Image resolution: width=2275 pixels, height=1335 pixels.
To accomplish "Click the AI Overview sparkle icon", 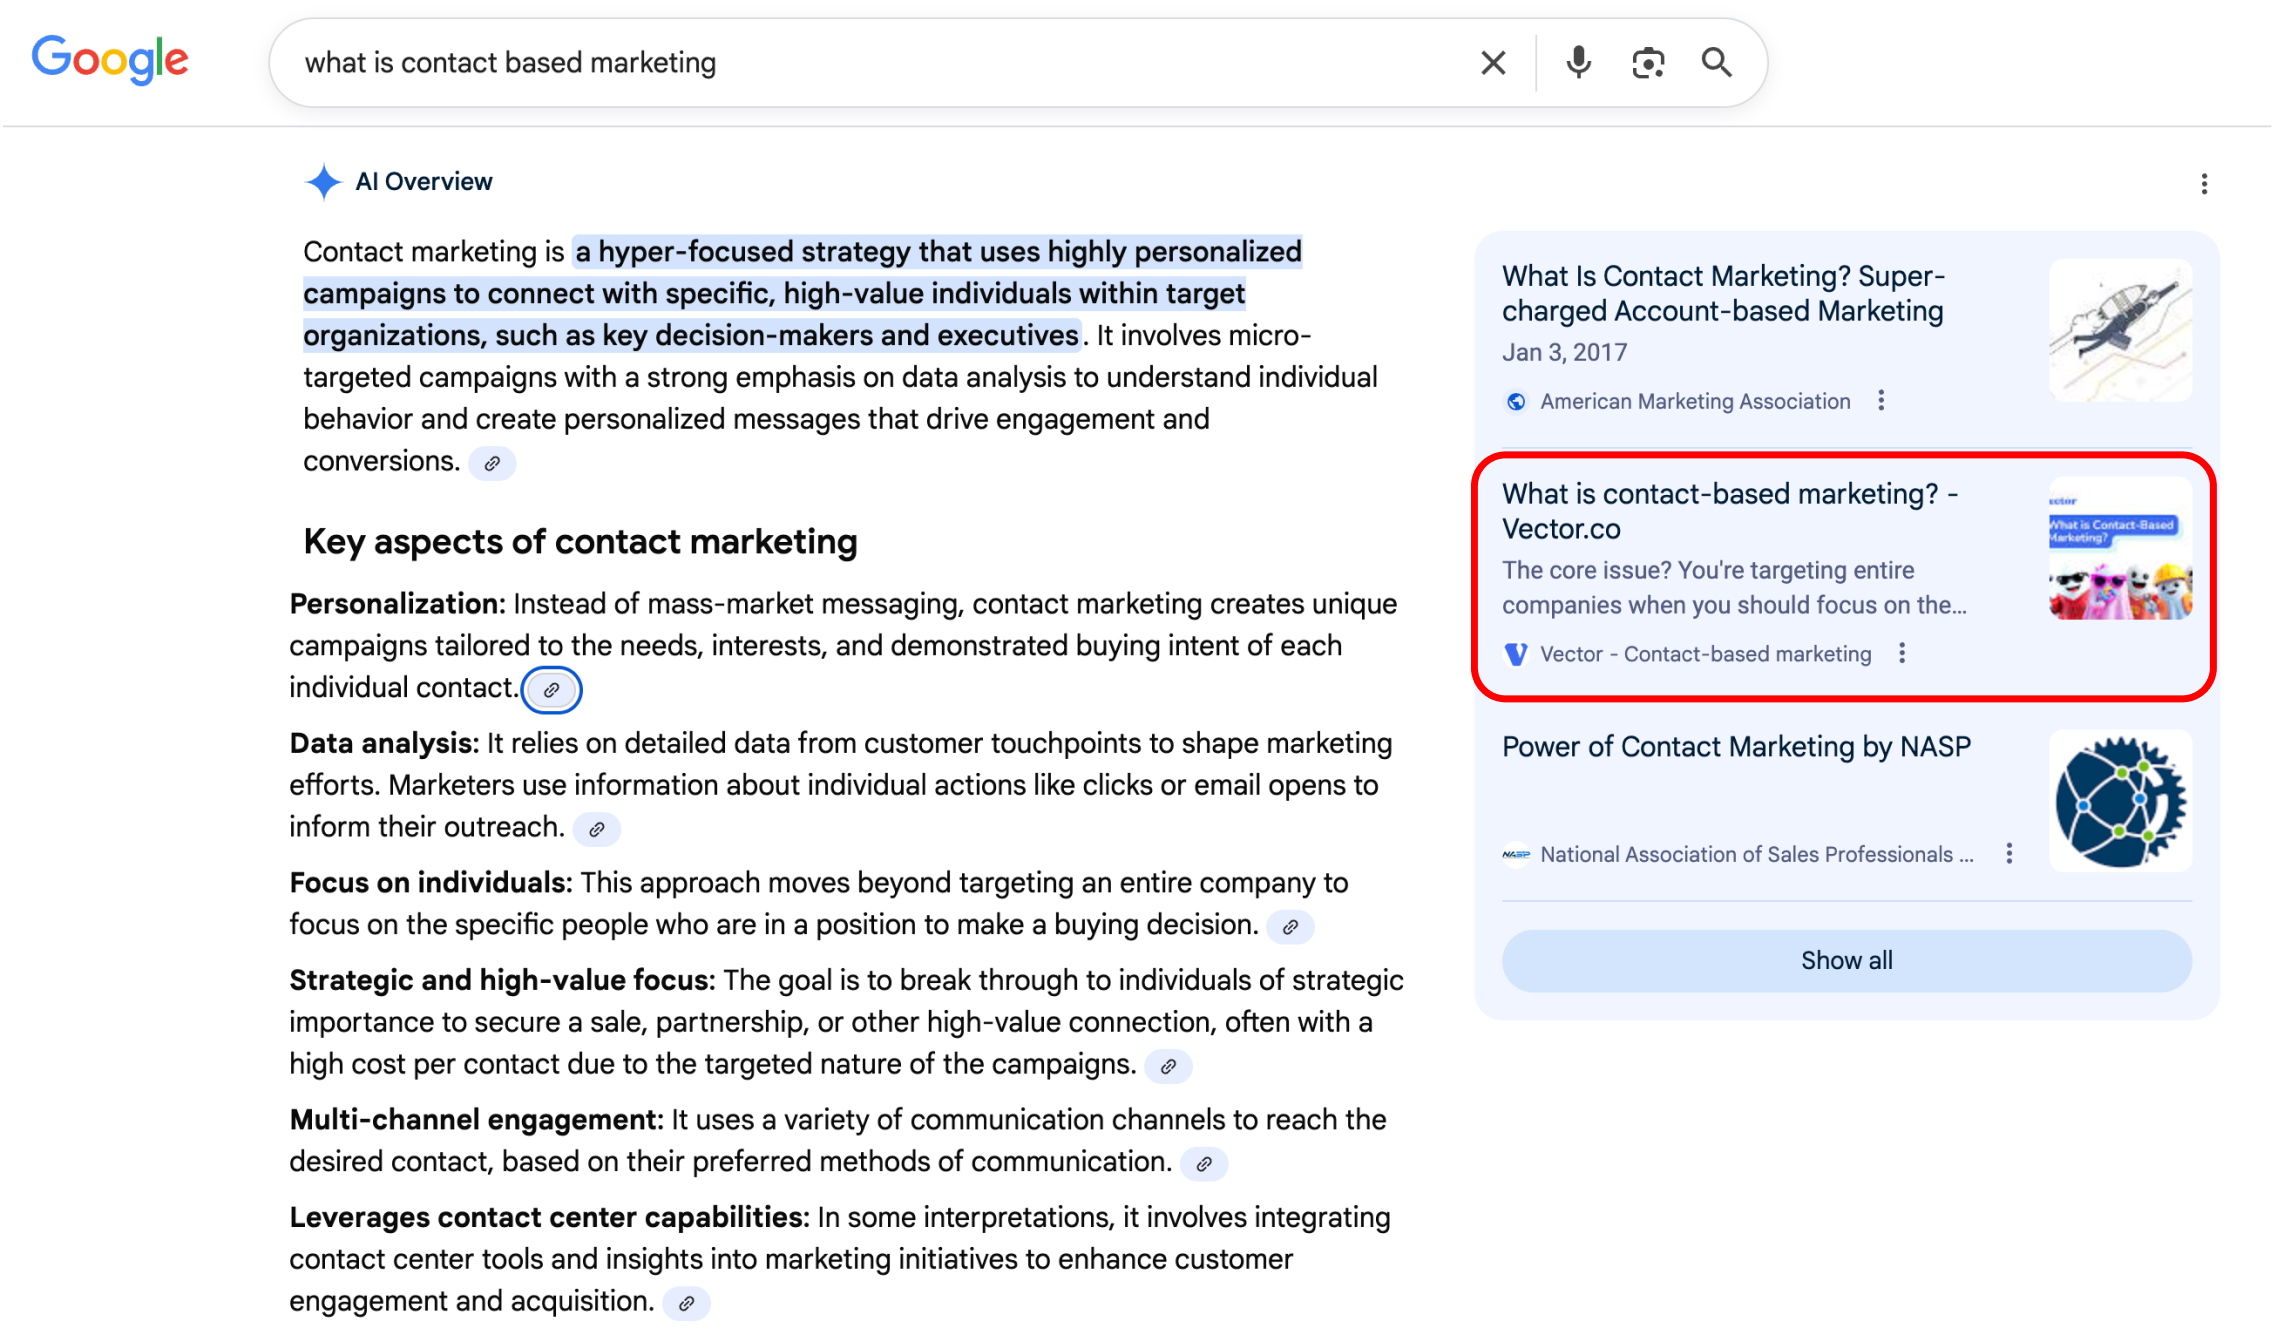I will click(x=323, y=182).
